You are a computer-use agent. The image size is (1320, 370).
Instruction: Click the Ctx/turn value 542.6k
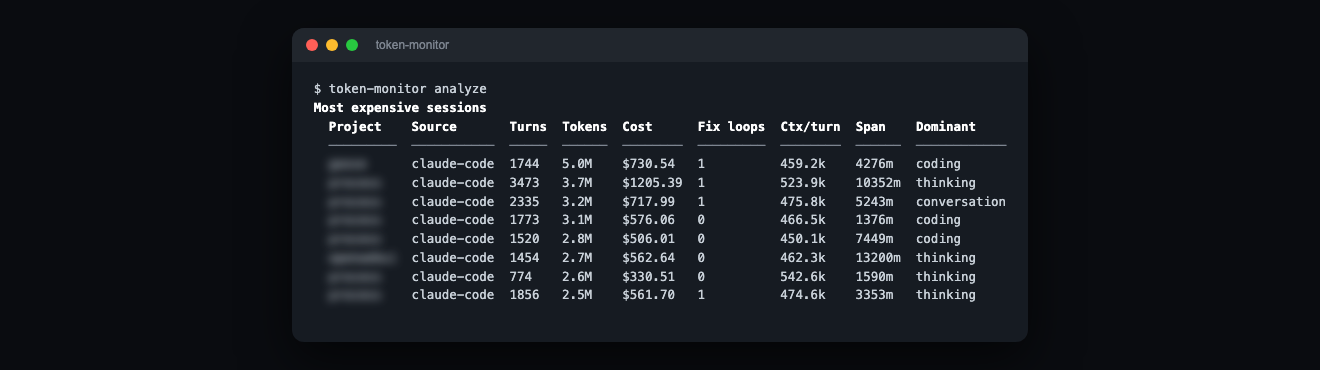point(803,277)
